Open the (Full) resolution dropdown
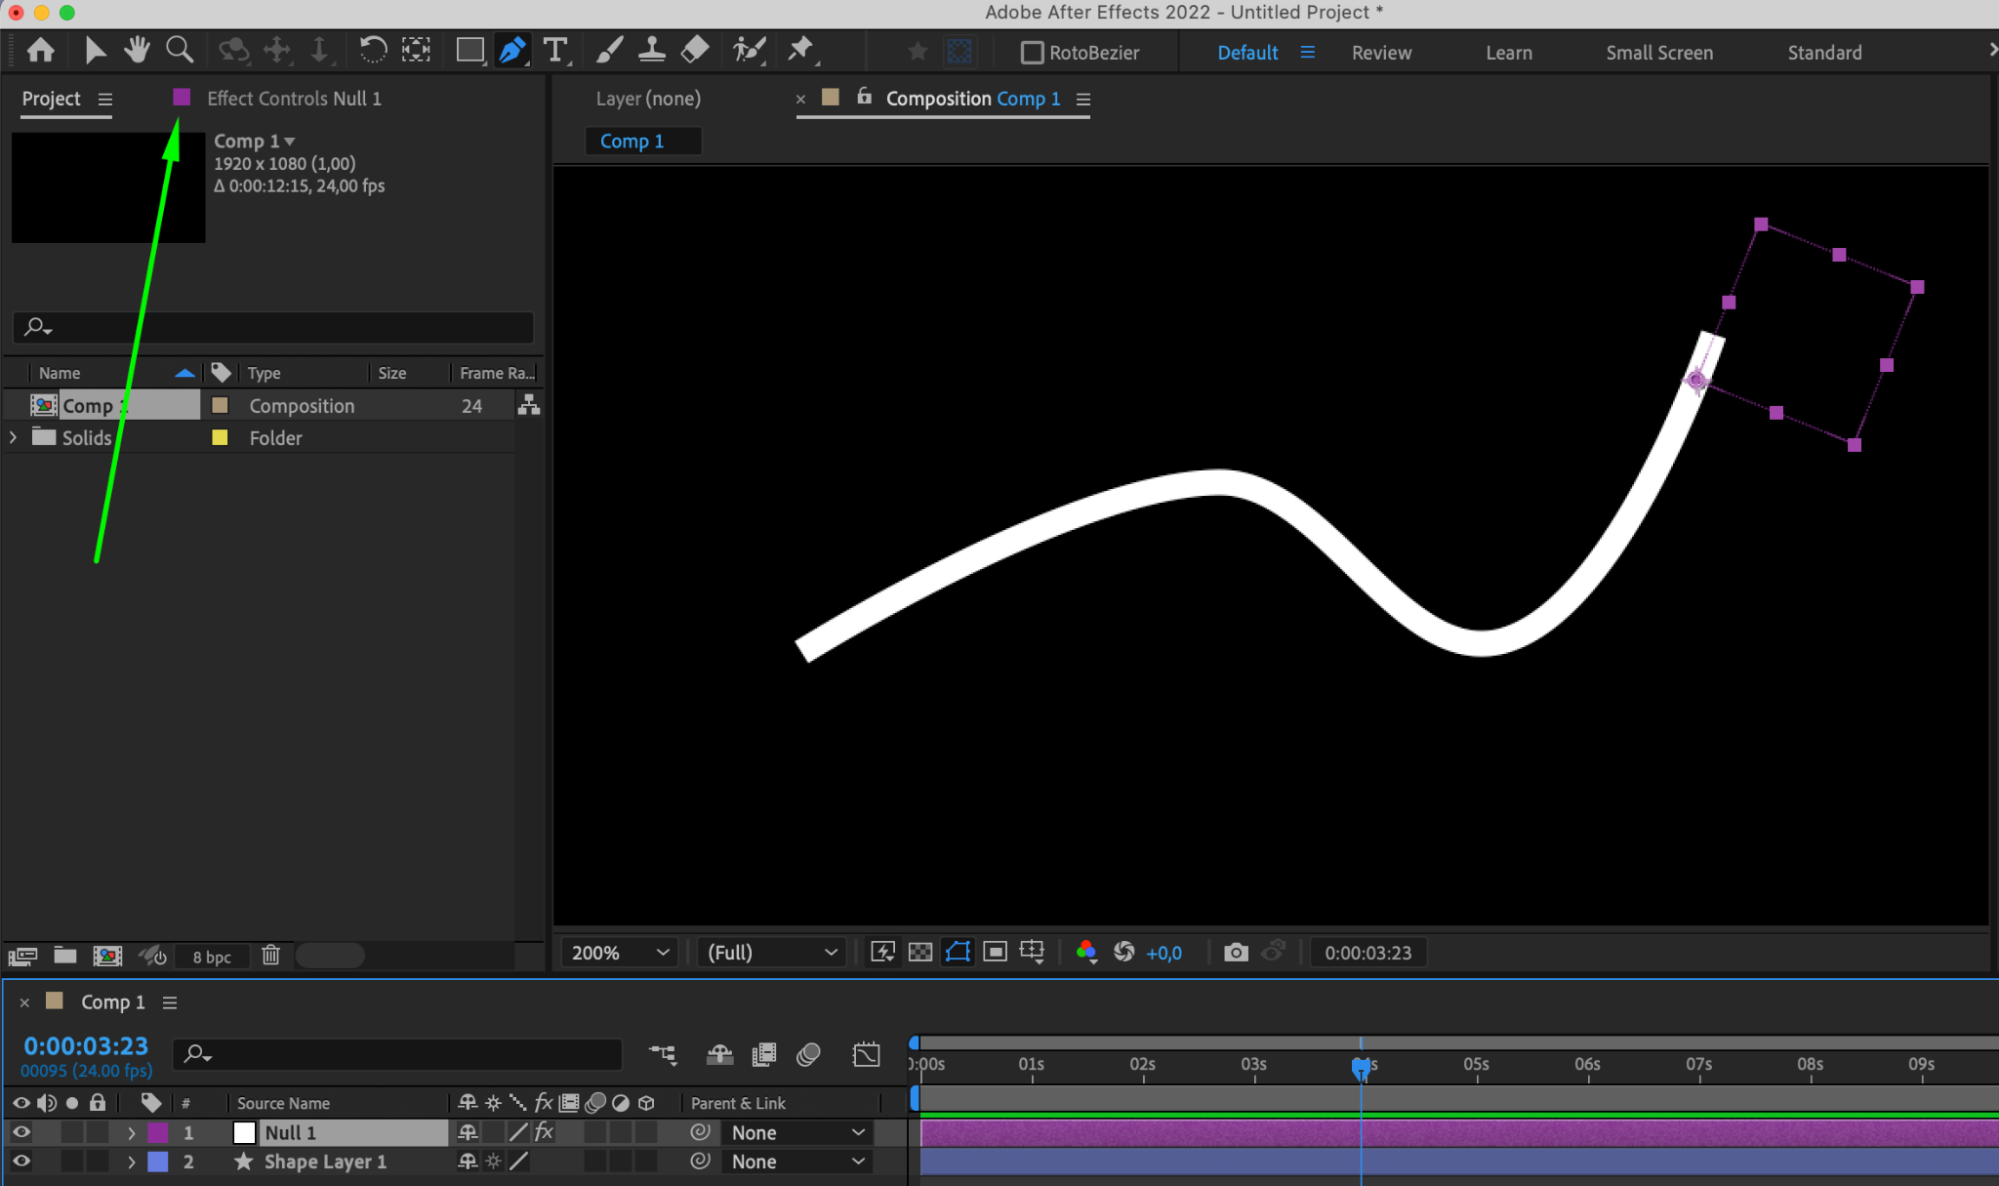This screenshot has height=1186, width=1999. coord(771,952)
